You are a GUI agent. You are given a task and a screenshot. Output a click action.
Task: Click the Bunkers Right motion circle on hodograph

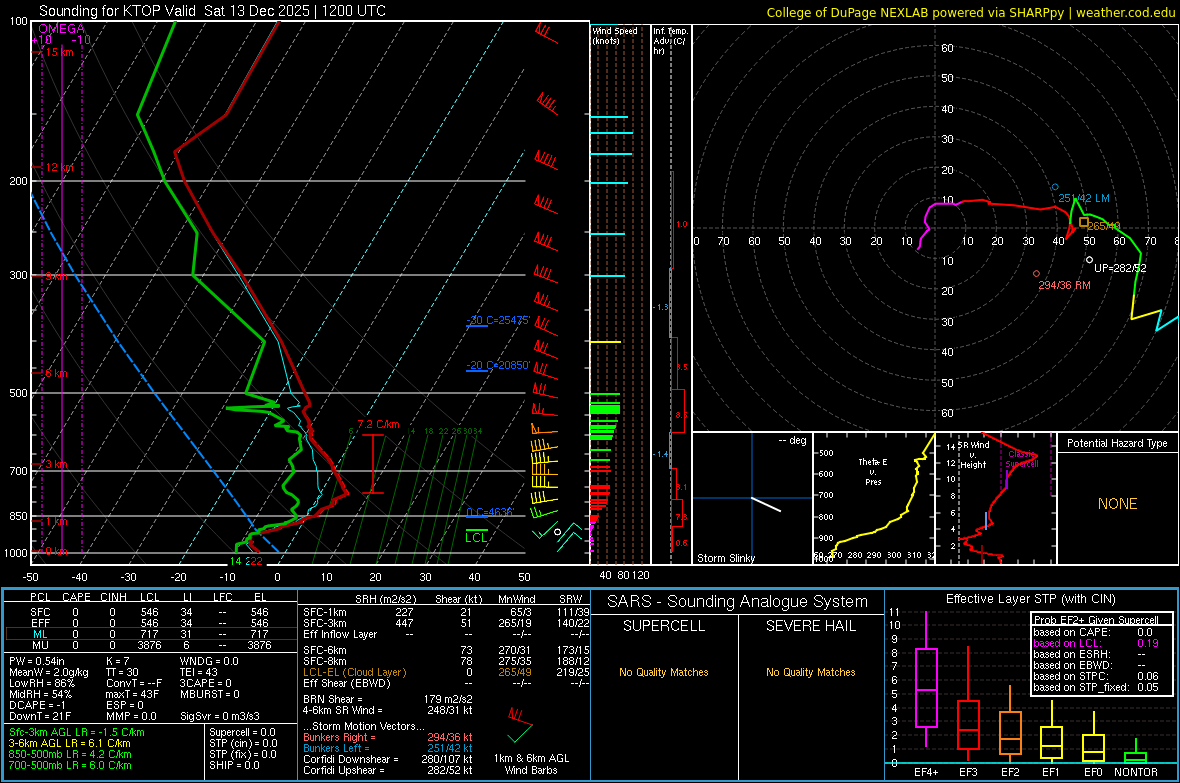[1036, 274]
